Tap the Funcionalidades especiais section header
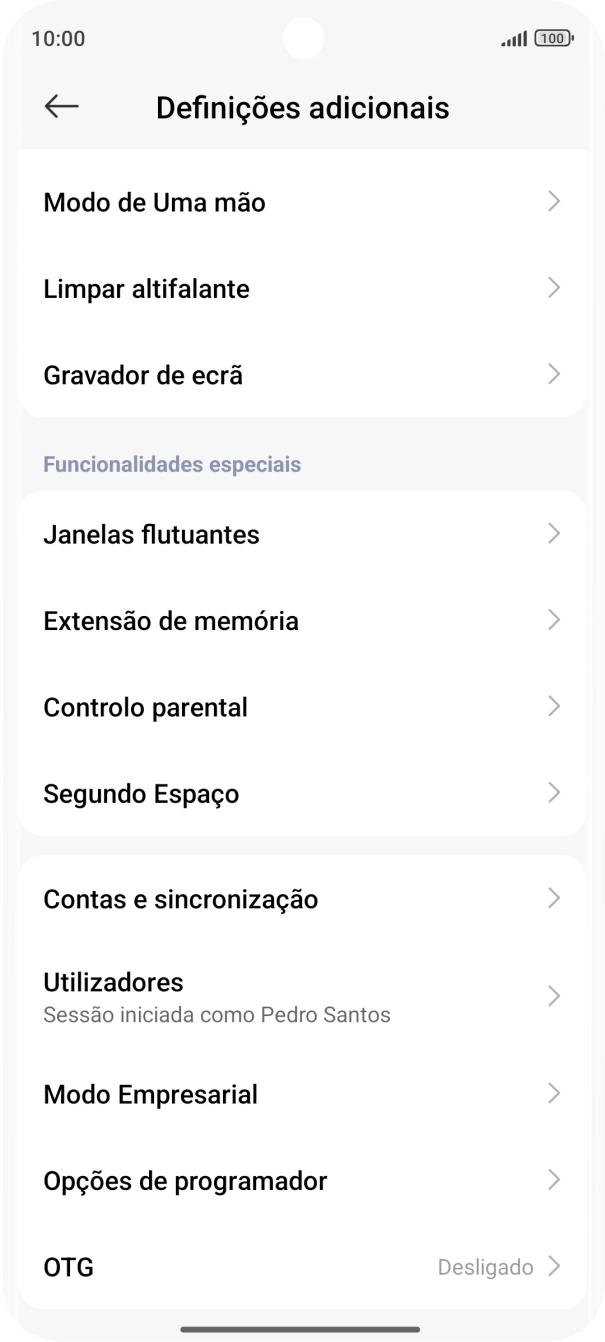Viewport: 605px width, 1342px height. point(171,463)
